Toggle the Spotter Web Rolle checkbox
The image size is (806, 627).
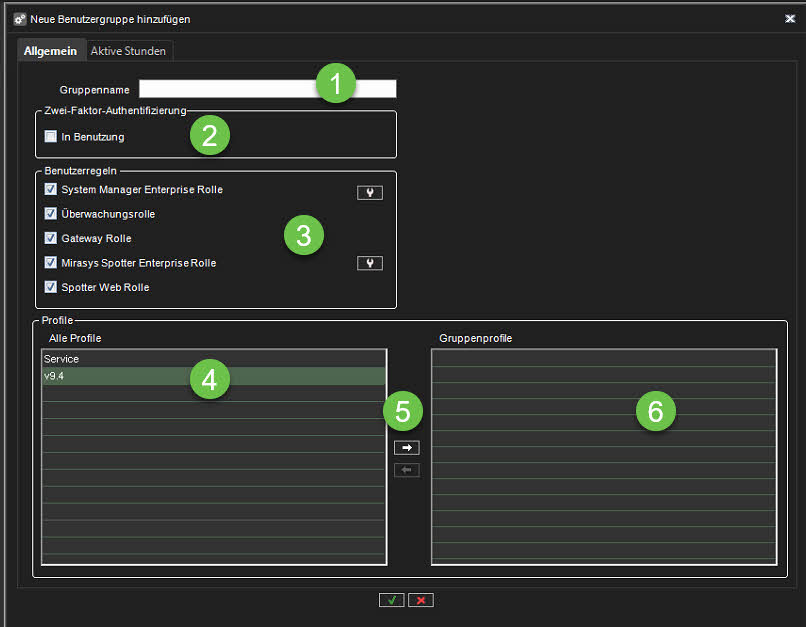(51, 287)
